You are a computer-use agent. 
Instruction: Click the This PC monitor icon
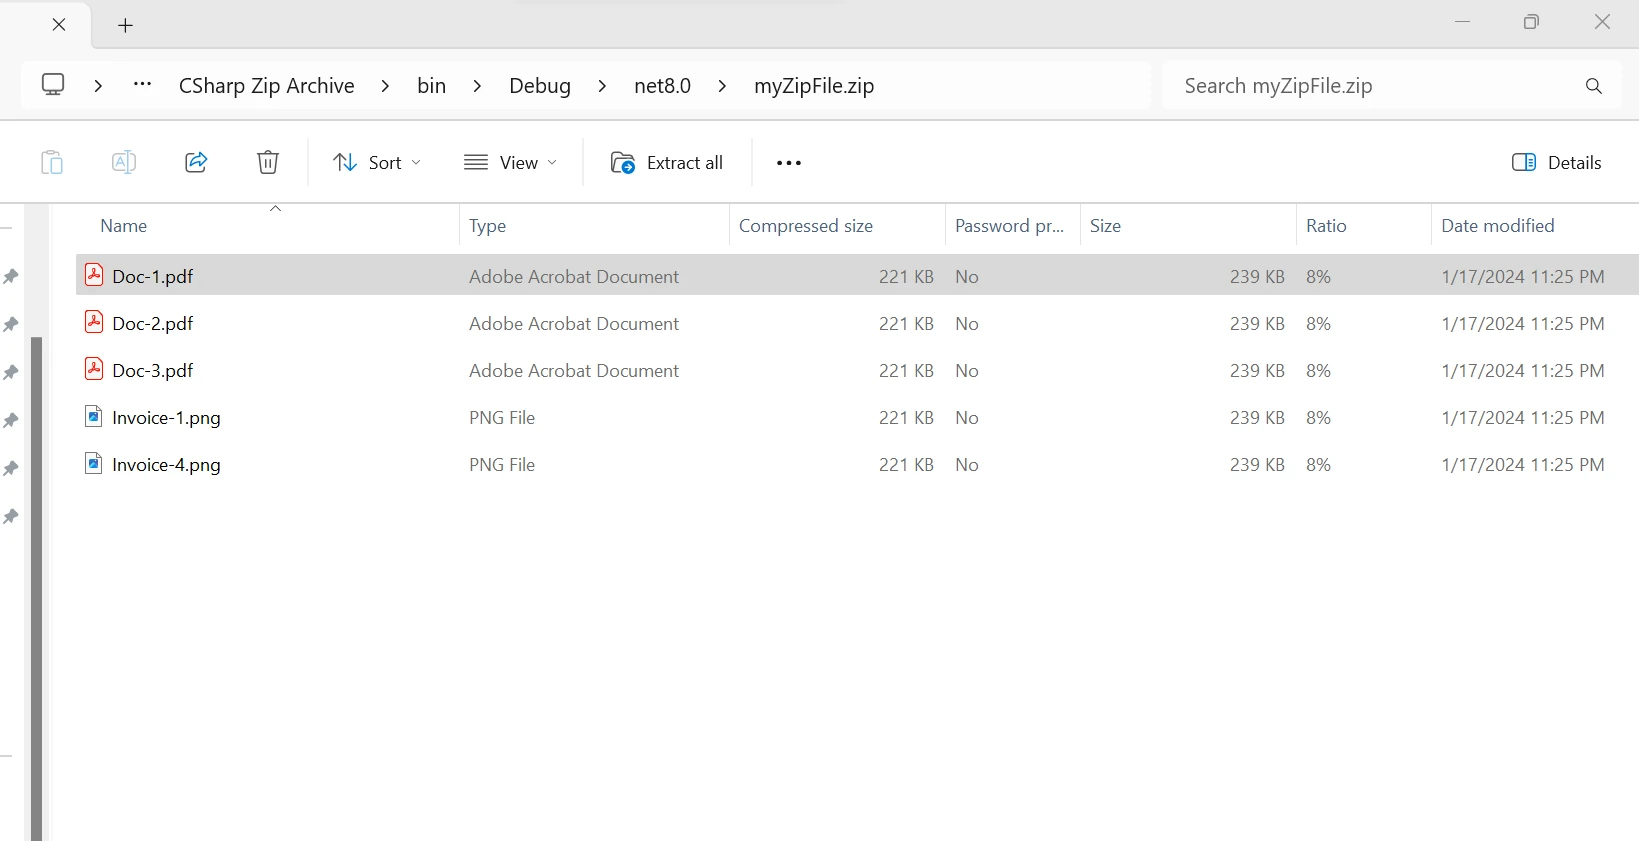53,85
